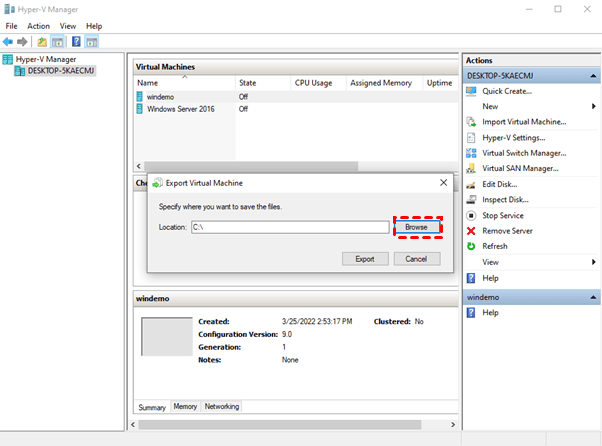Viewport: 602px width, 446px height.
Task: Select the Windows Server 2016 row
Action: (296, 109)
